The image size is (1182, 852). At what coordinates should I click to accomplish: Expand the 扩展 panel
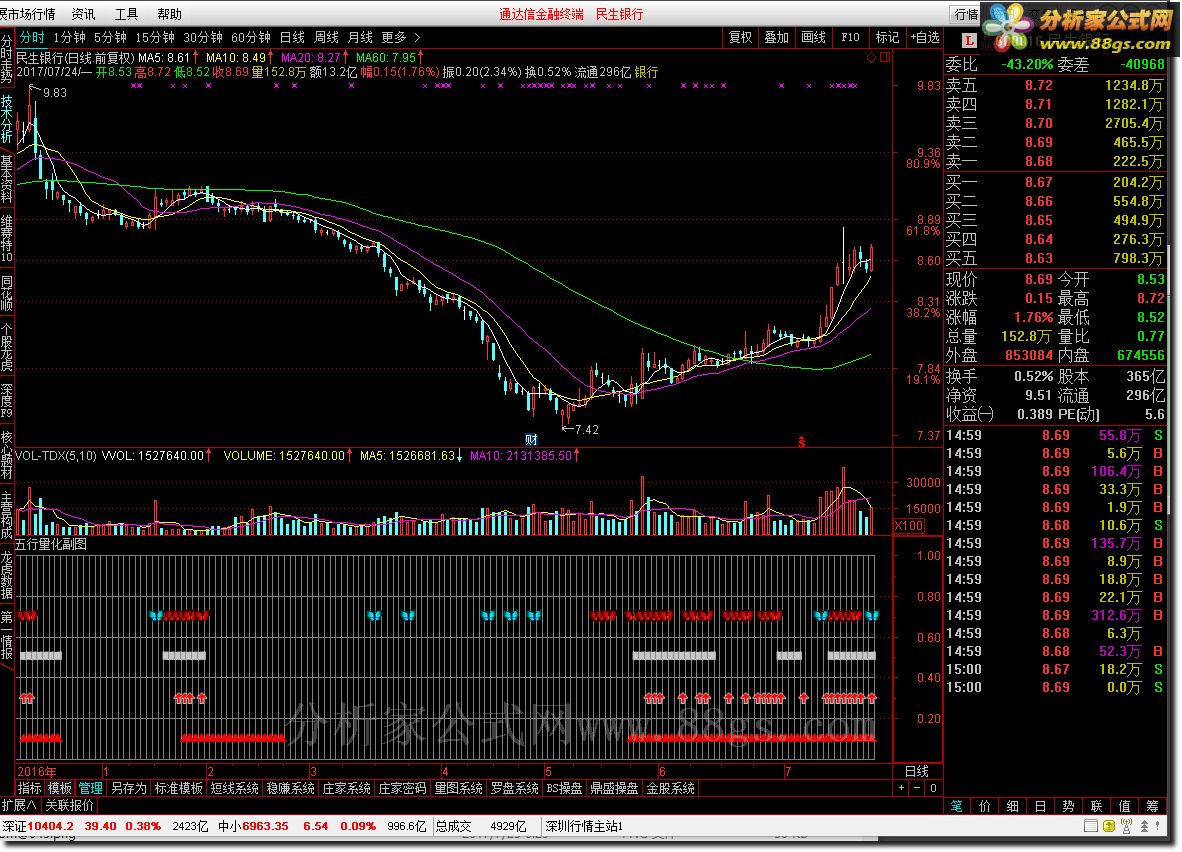point(19,805)
